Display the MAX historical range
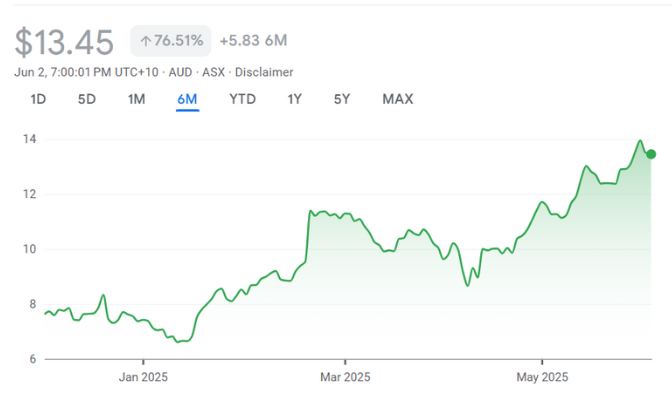The height and width of the screenshot is (400, 672). click(x=397, y=99)
